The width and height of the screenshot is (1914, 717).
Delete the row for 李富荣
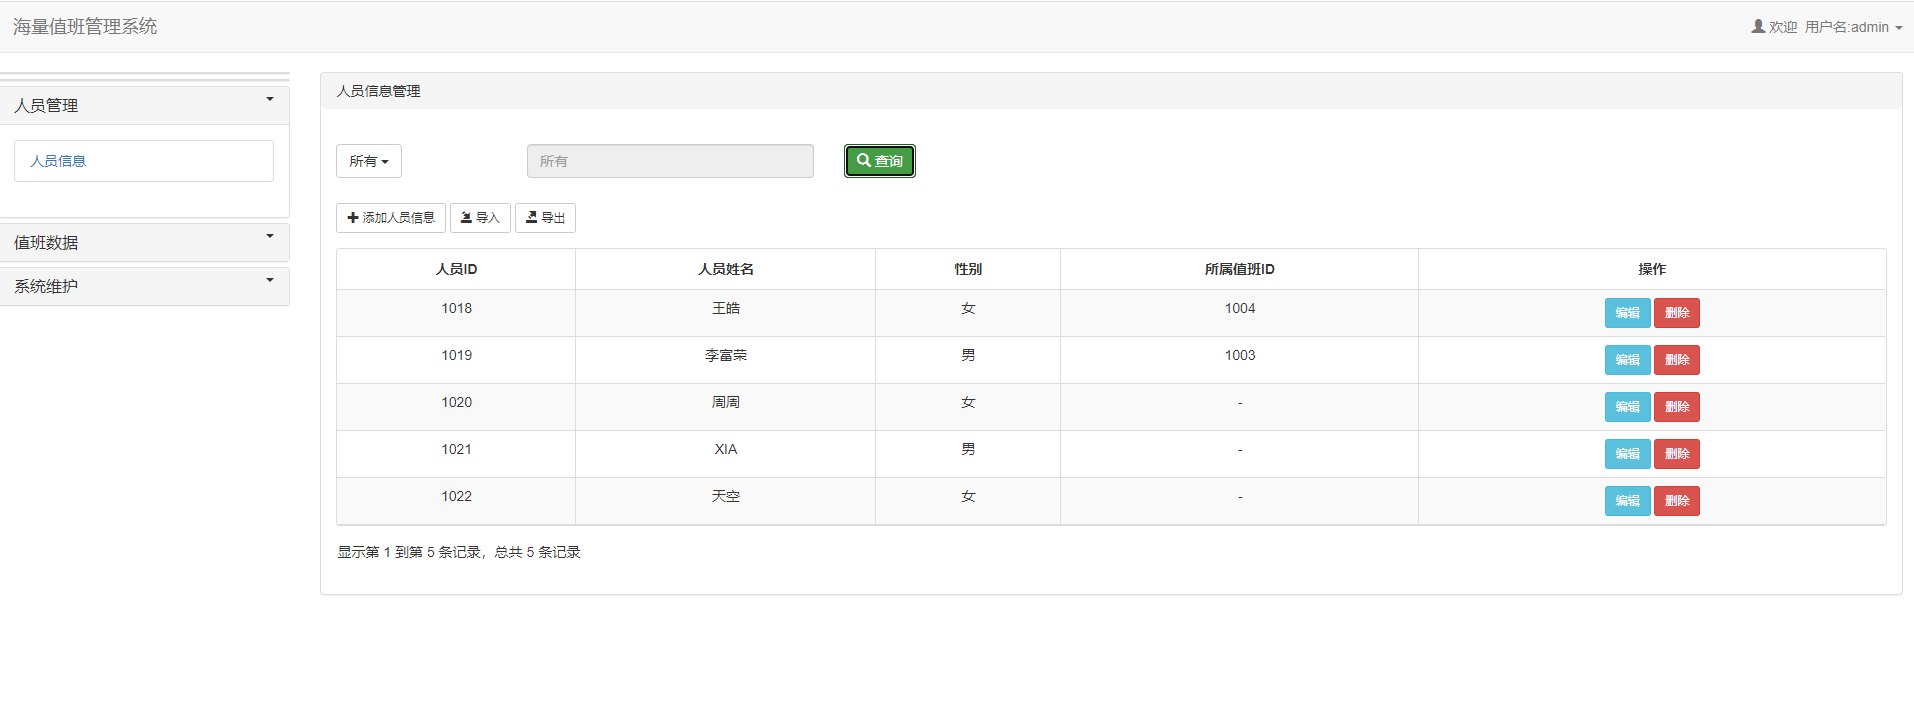pos(1677,360)
